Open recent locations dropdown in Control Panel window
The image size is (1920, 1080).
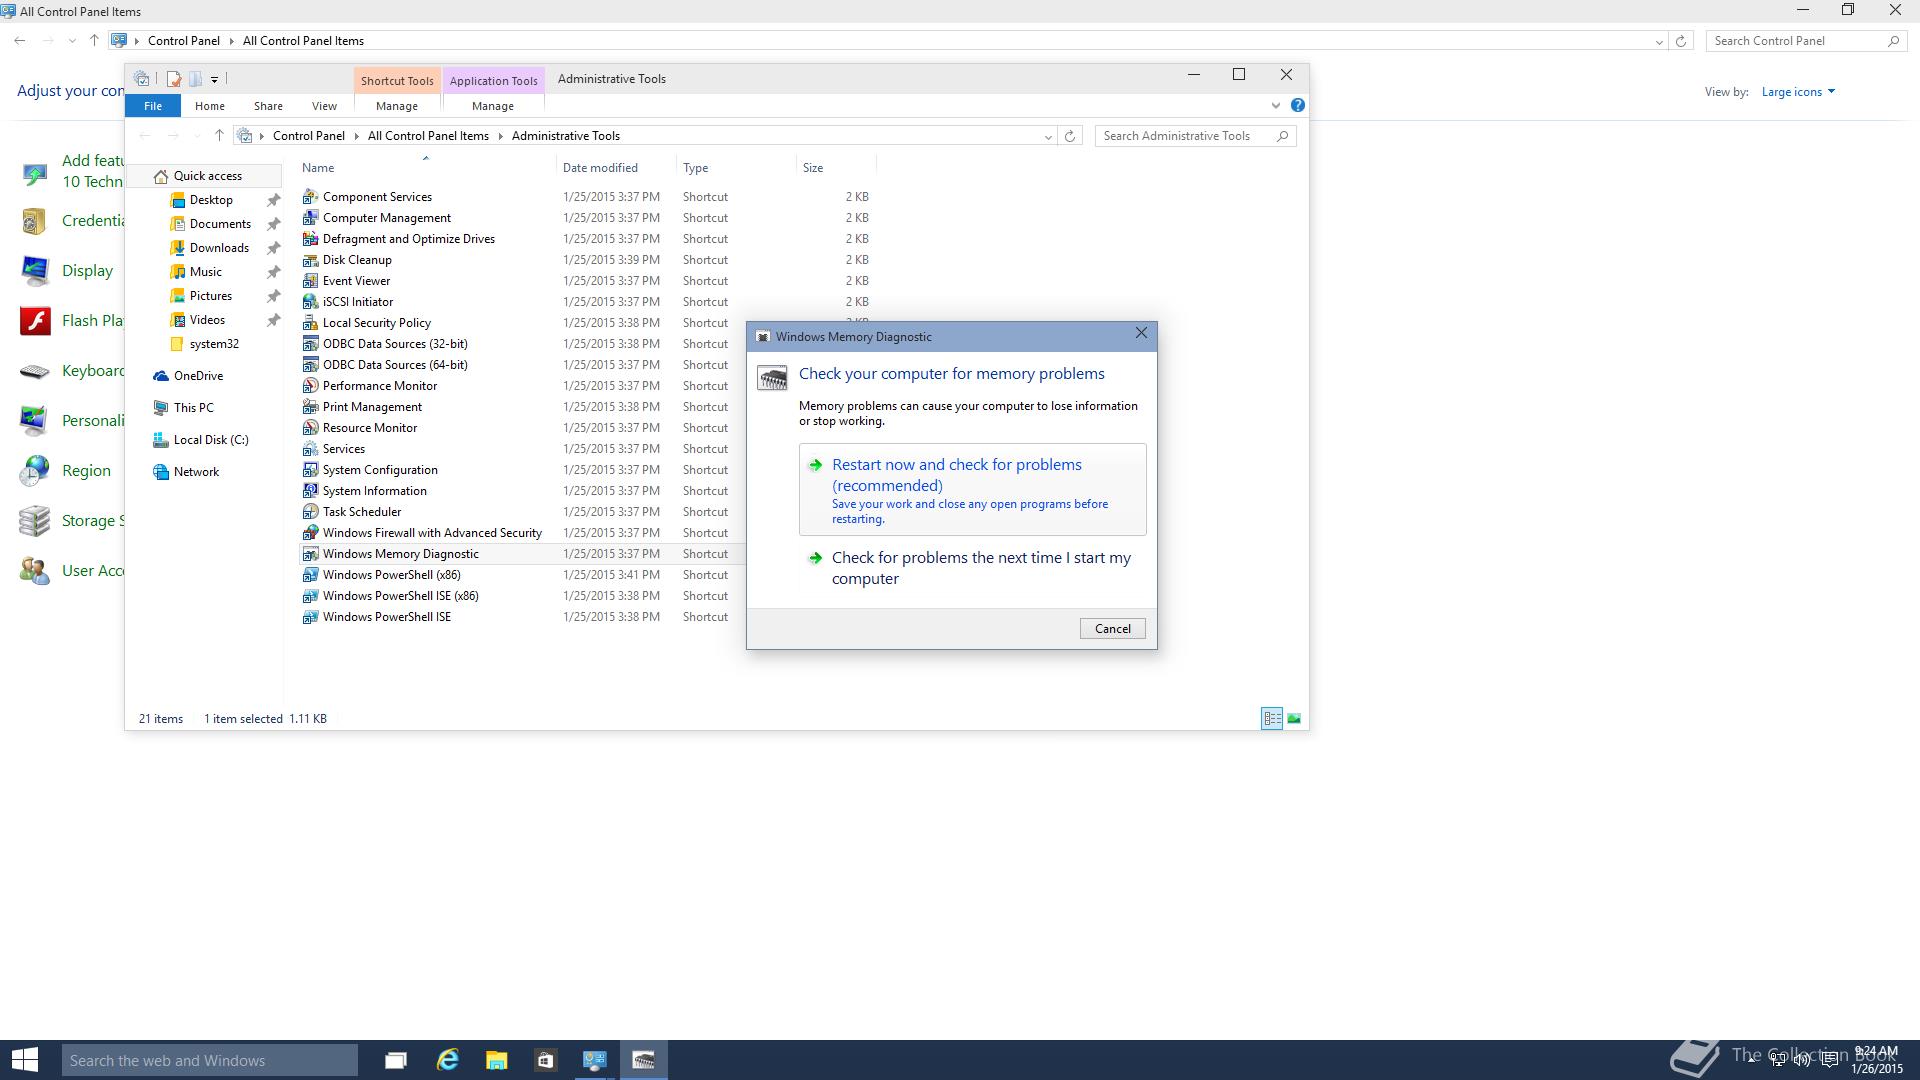[72, 41]
